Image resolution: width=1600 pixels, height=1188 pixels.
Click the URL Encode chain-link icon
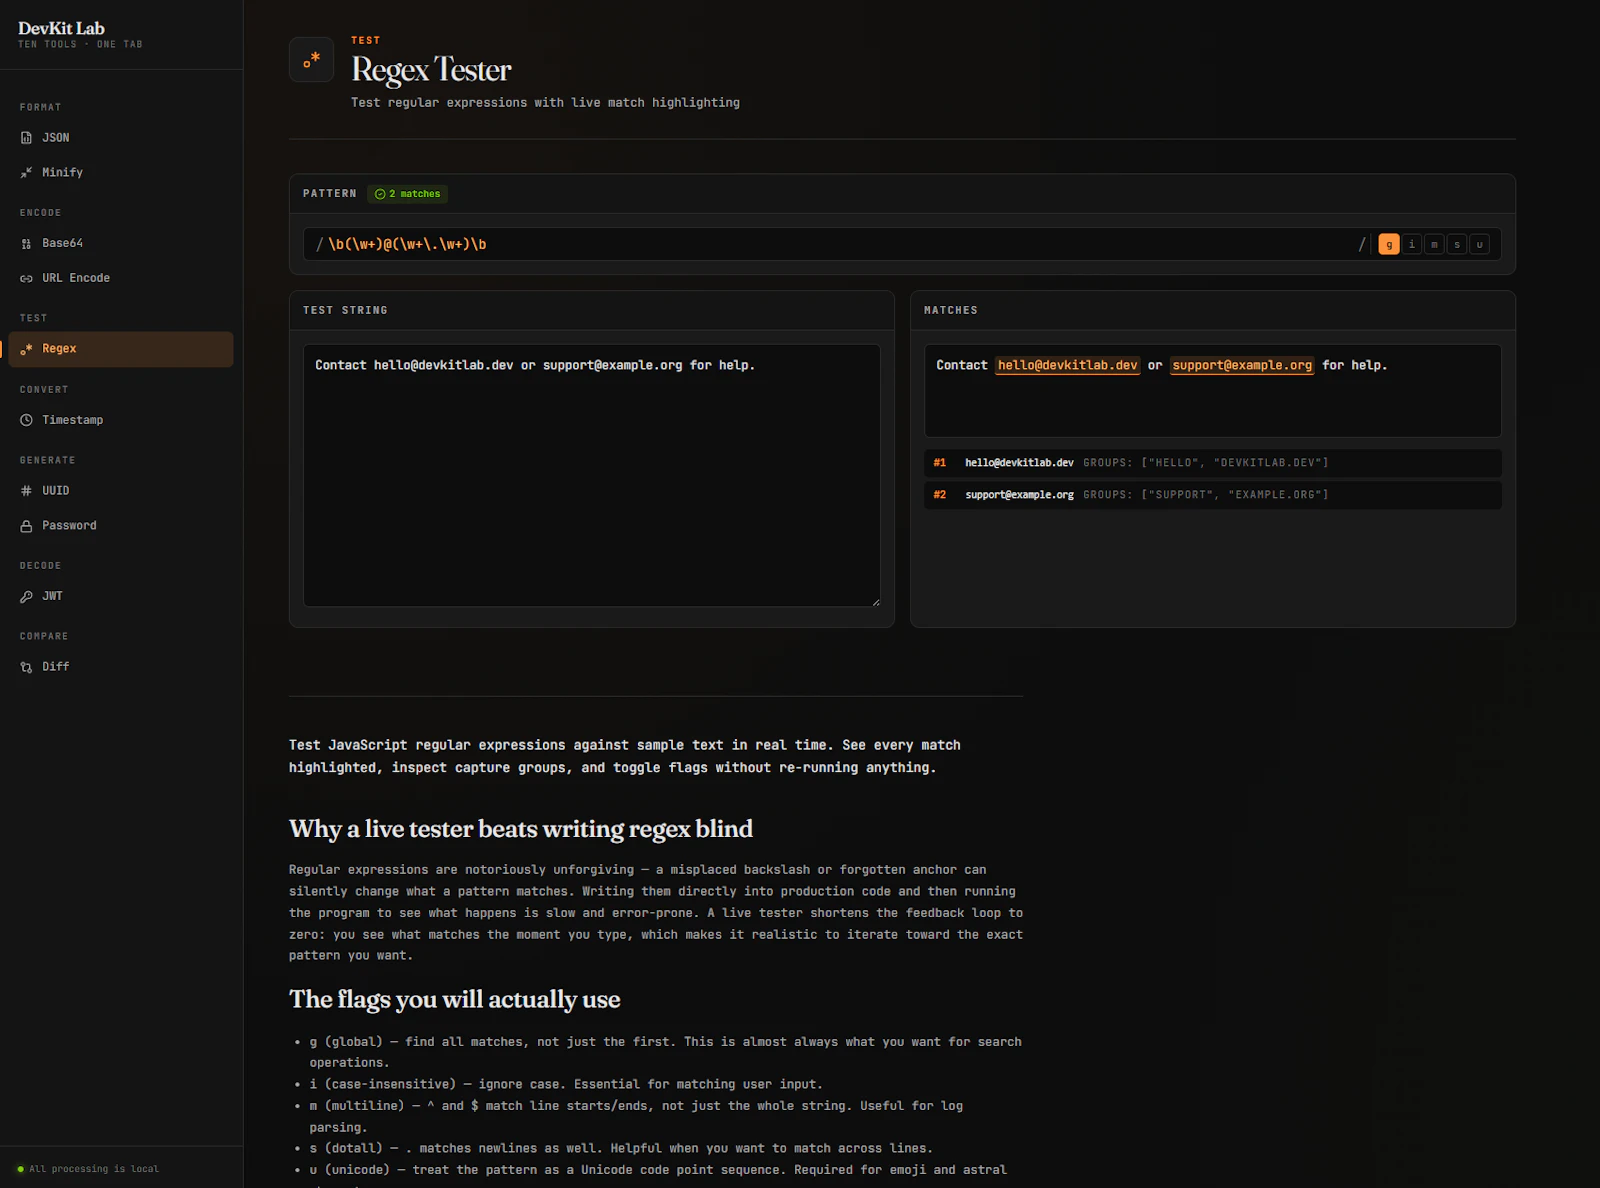point(26,278)
